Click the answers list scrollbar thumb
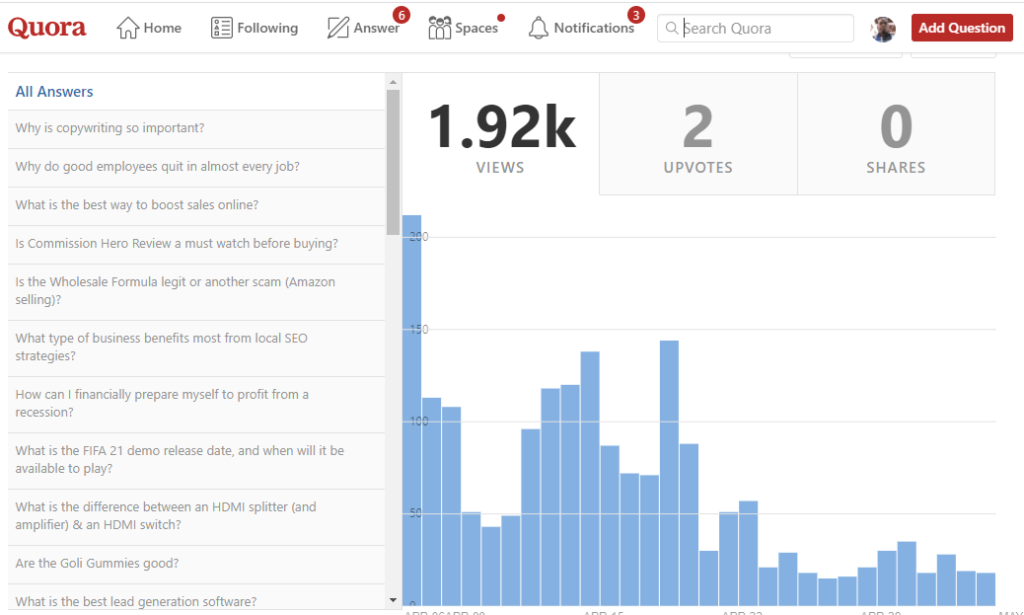1024x615 pixels. click(x=392, y=162)
